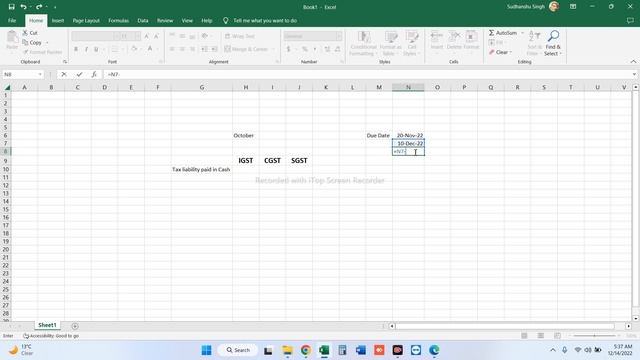Select the CGST header cell
Viewport: 640px width, 360px height.
(x=272, y=160)
